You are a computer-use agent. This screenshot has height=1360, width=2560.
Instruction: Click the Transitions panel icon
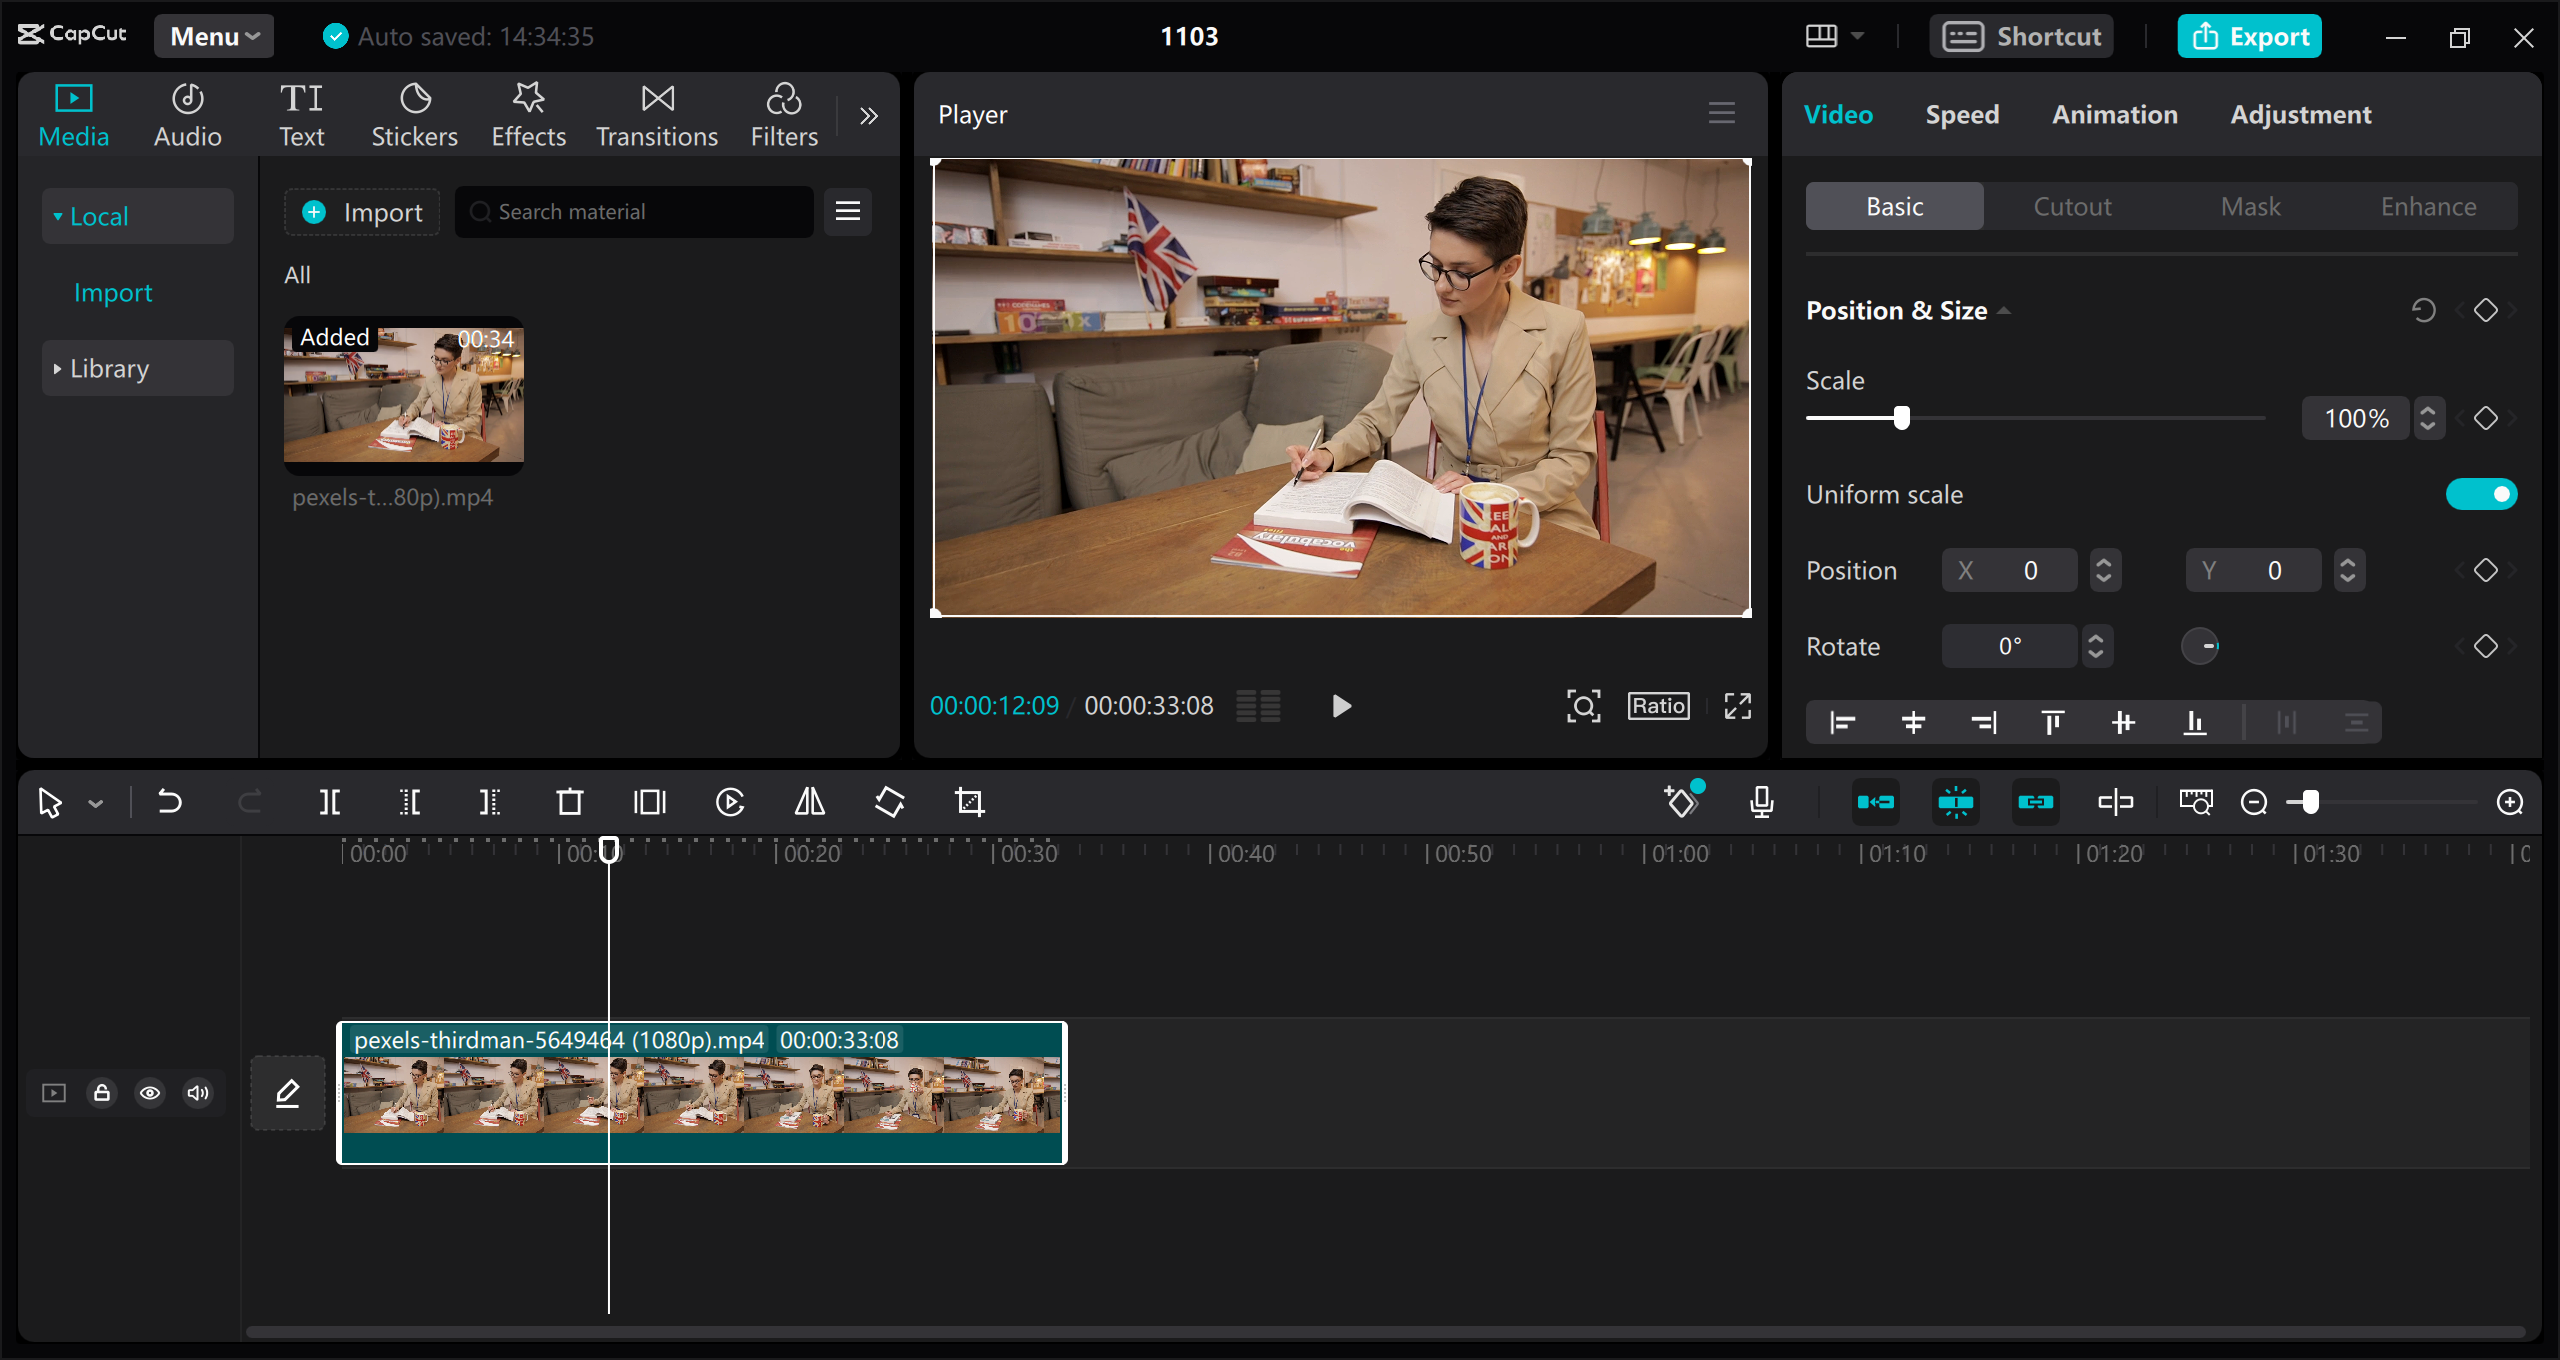(656, 113)
